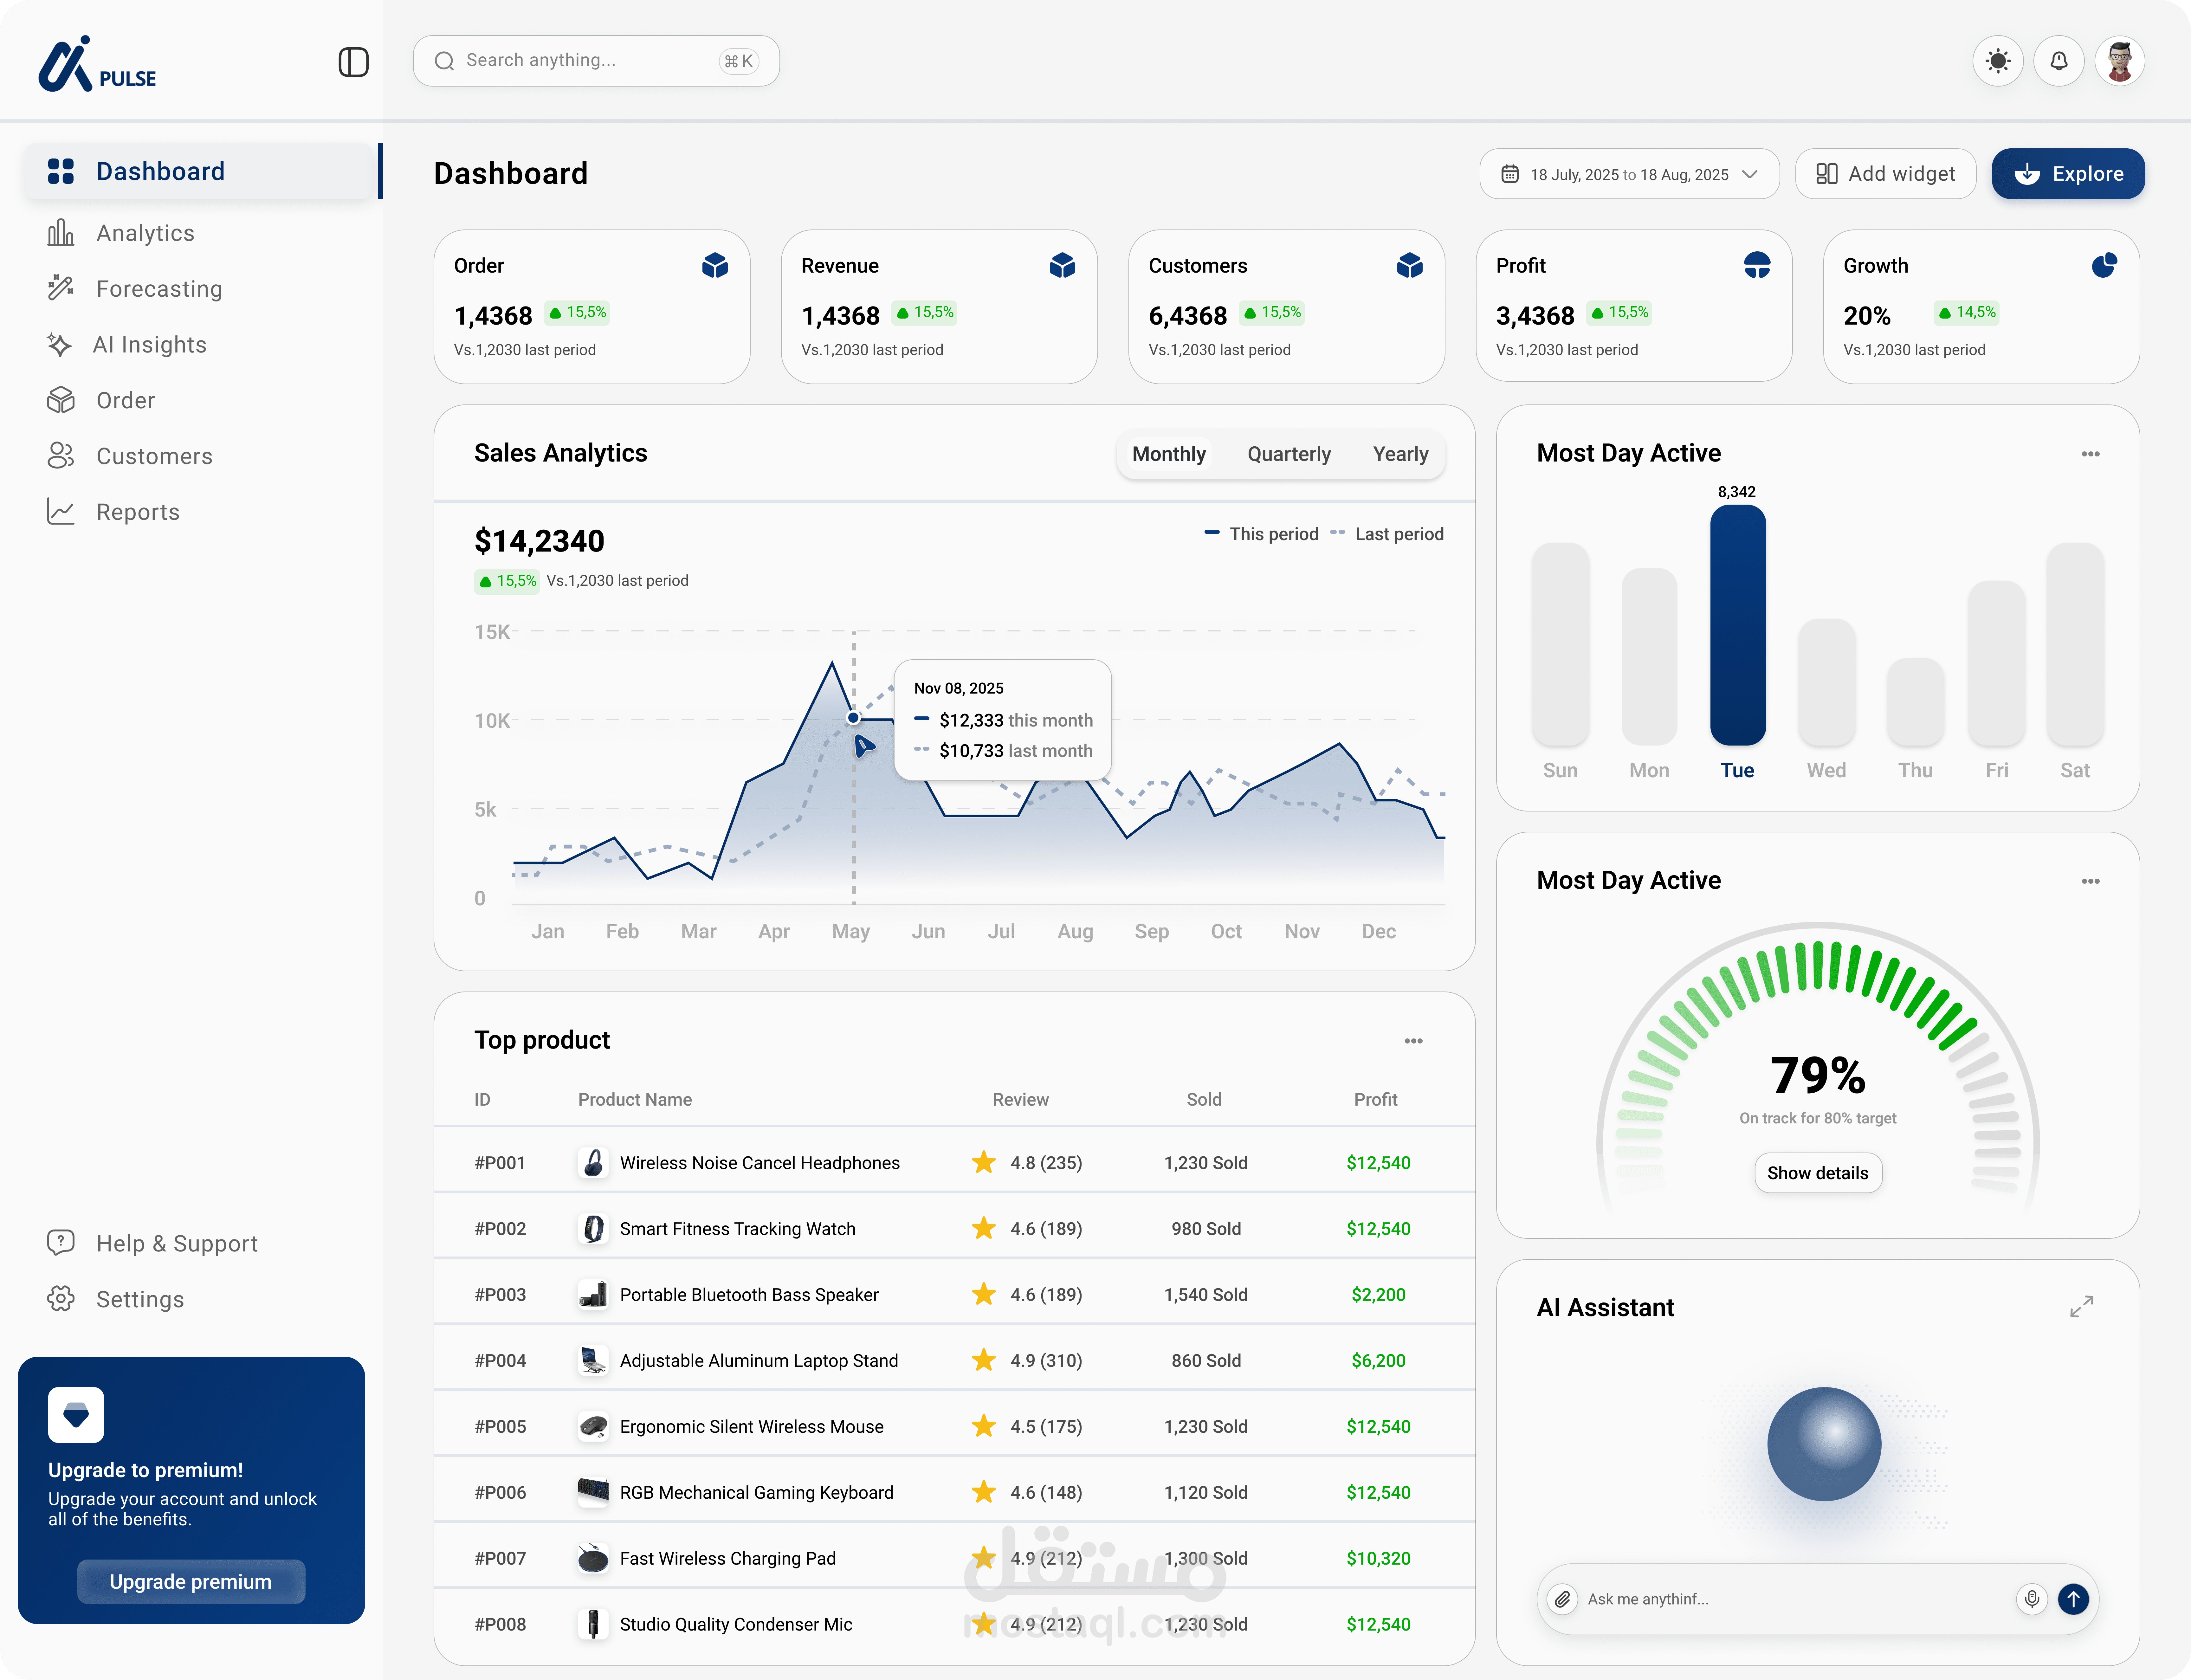2191x1680 pixels.
Task: Select the Tue bar
Action: pos(1738,625)
